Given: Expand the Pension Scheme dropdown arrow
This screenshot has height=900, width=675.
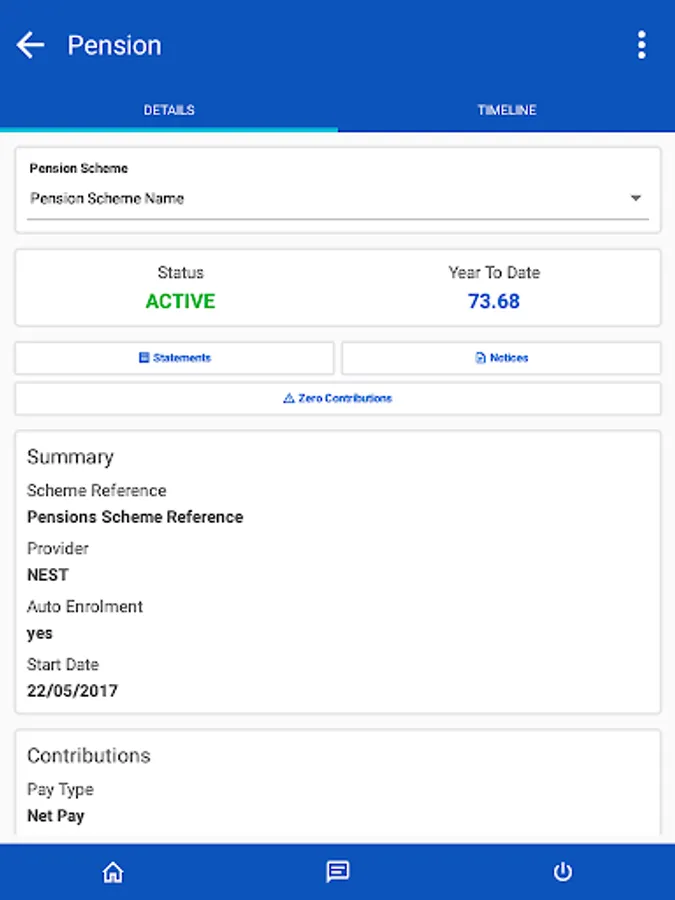Looking at the screenshot, I should (x=635, y=198).
